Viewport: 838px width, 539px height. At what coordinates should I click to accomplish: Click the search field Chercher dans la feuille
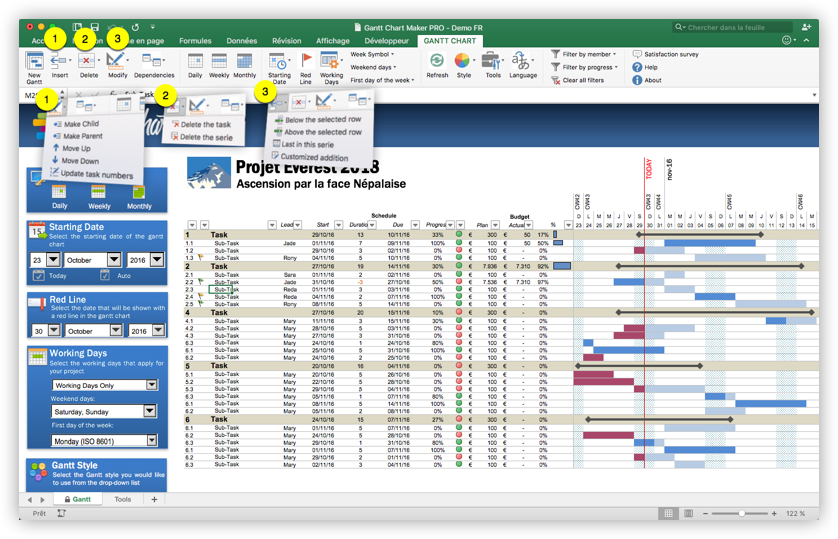pyautogui.click(x=732, y=27)
